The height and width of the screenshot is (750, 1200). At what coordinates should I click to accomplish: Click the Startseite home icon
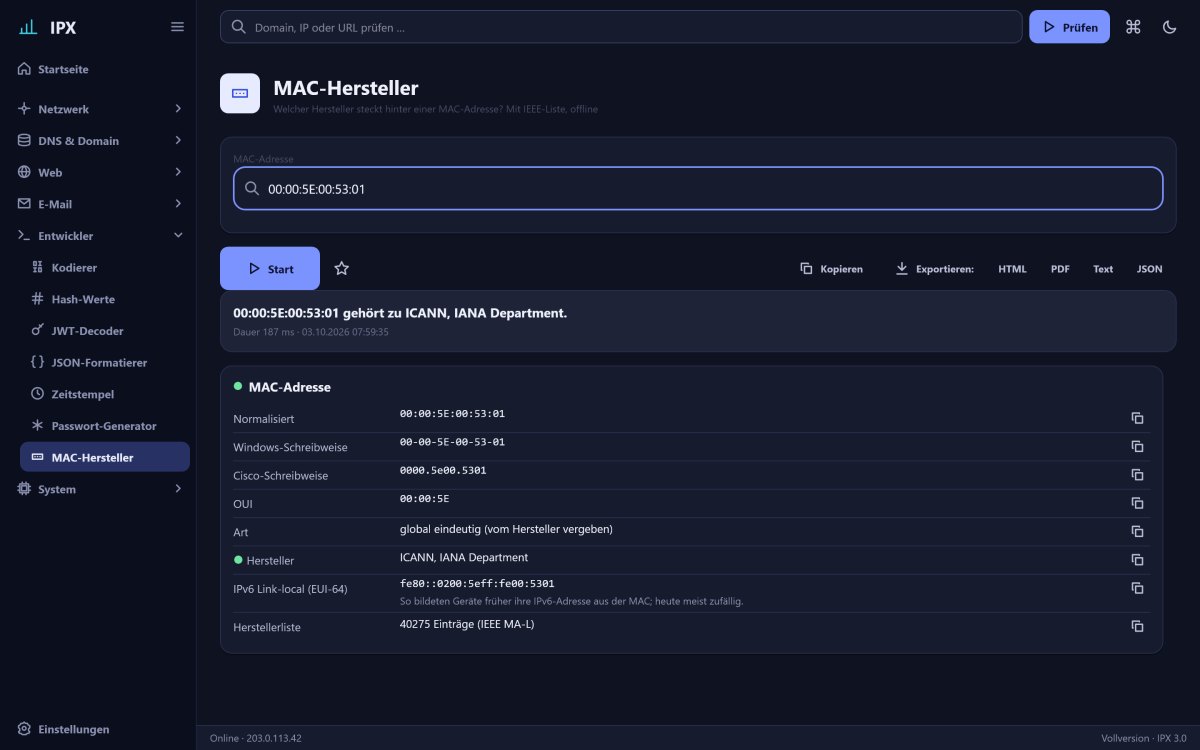coord(24,69)
